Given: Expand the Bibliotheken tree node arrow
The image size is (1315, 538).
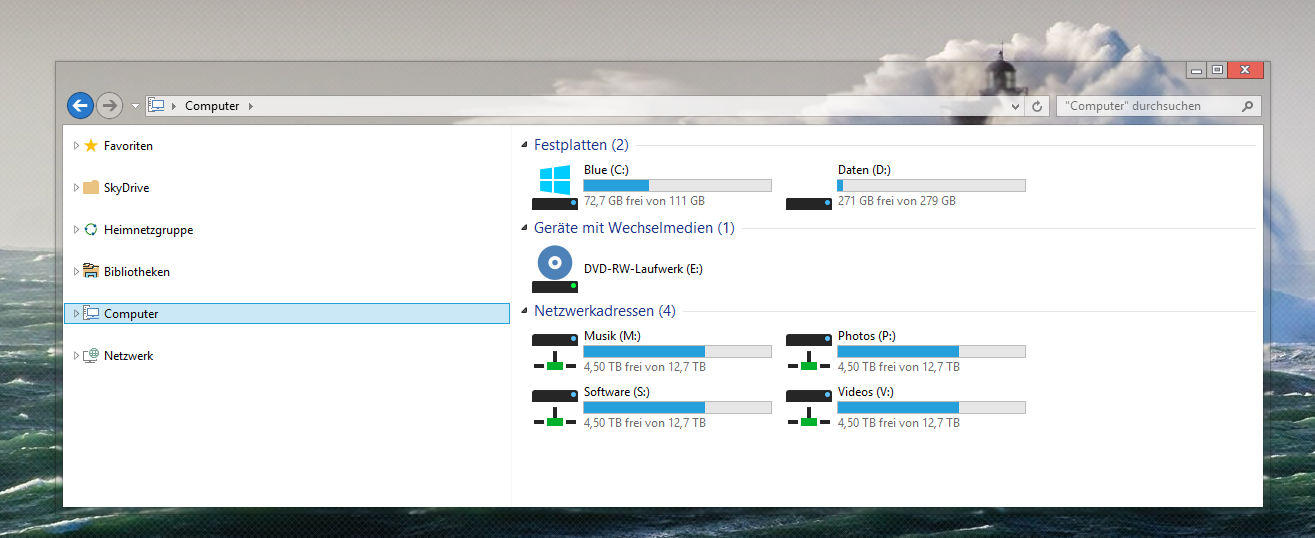Looking at the screenshot, I should pyautogui.click(x=76, y=272).
